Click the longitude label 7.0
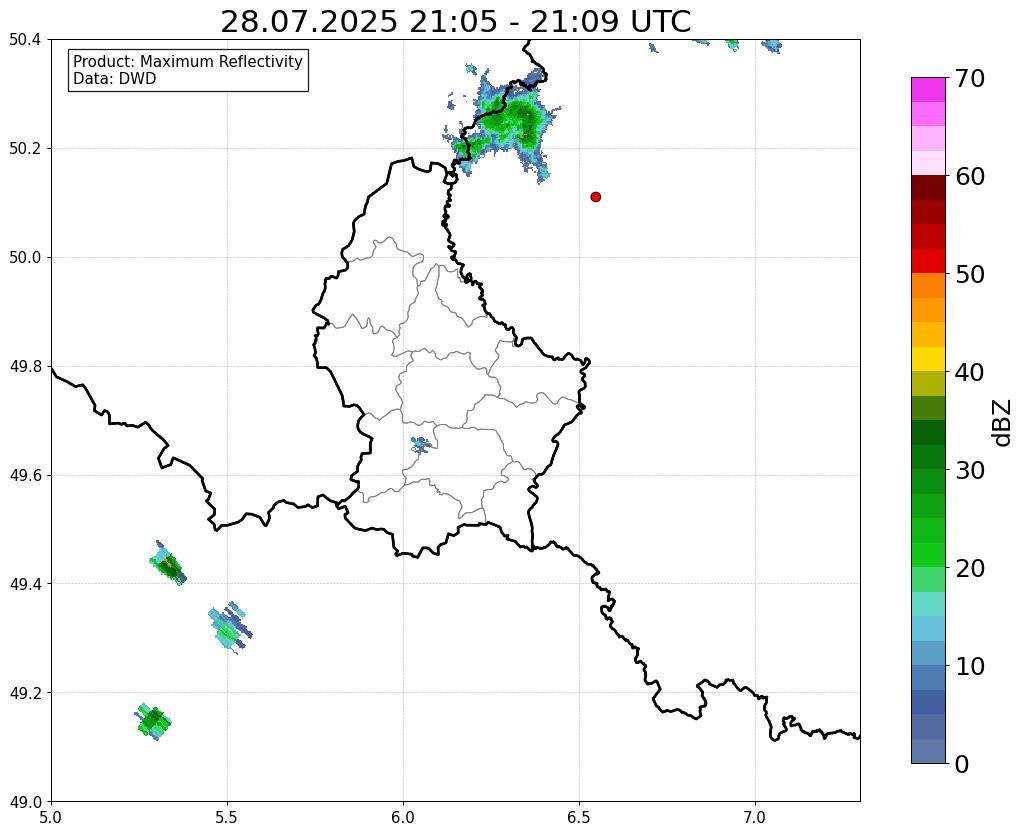1023x834 pixels. [755, 817]
